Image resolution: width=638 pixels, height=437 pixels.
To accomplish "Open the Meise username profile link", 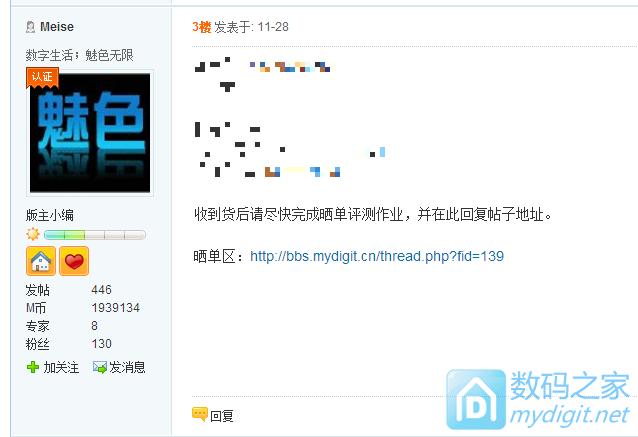I will (57, 27).
